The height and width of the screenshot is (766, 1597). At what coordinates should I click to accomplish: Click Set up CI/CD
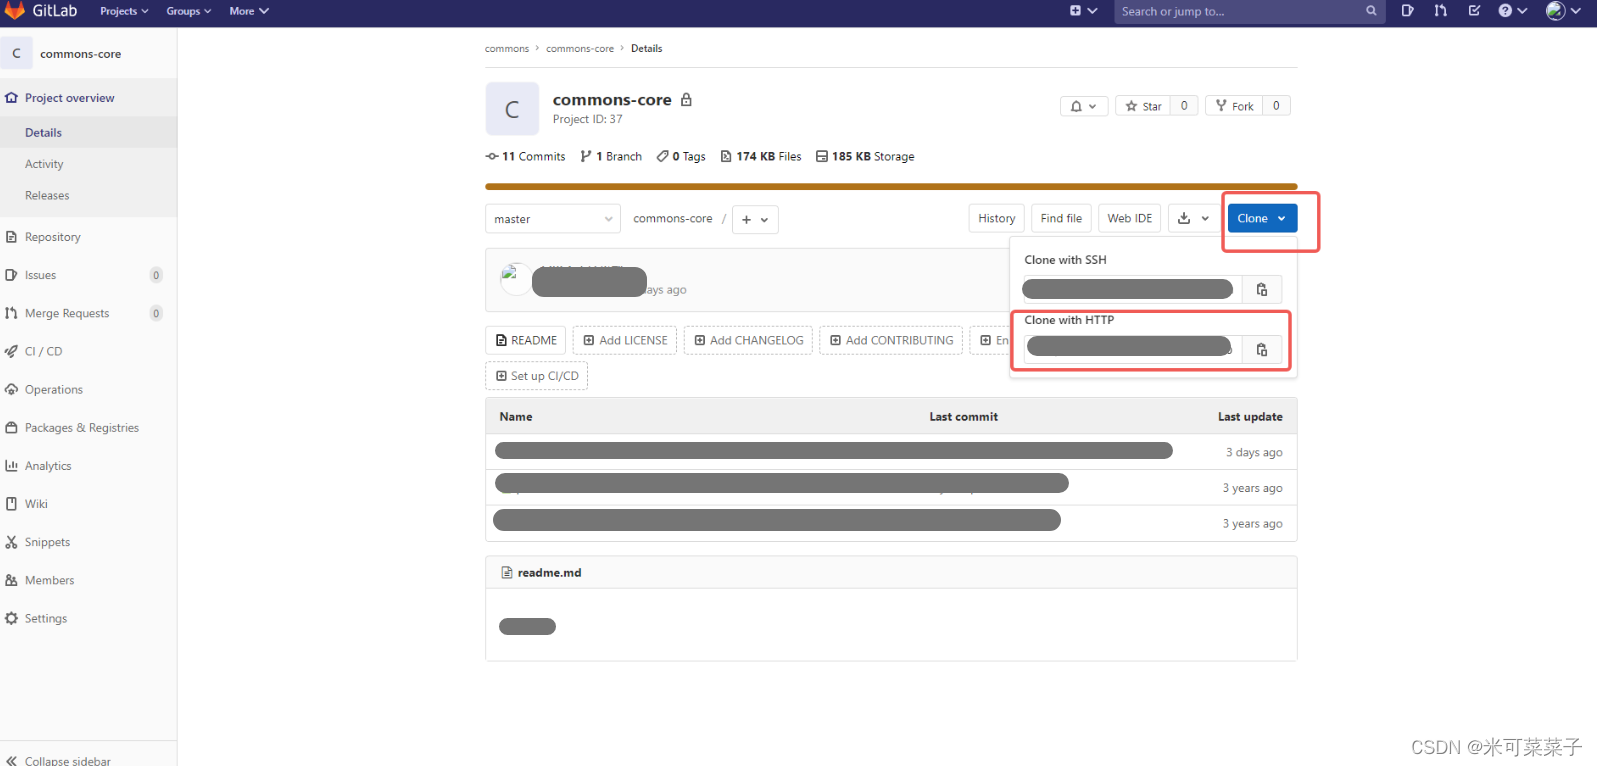coord(537,376)
